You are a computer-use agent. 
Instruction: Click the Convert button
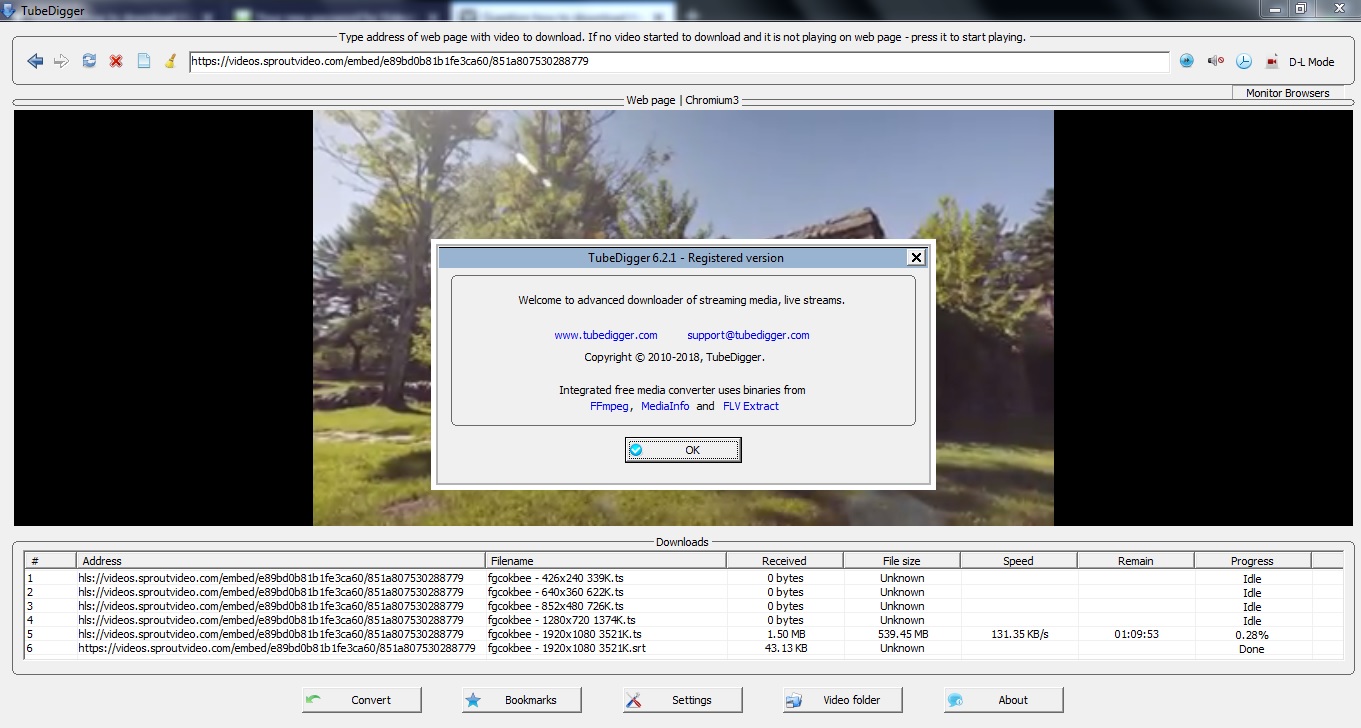coord(362,700)
